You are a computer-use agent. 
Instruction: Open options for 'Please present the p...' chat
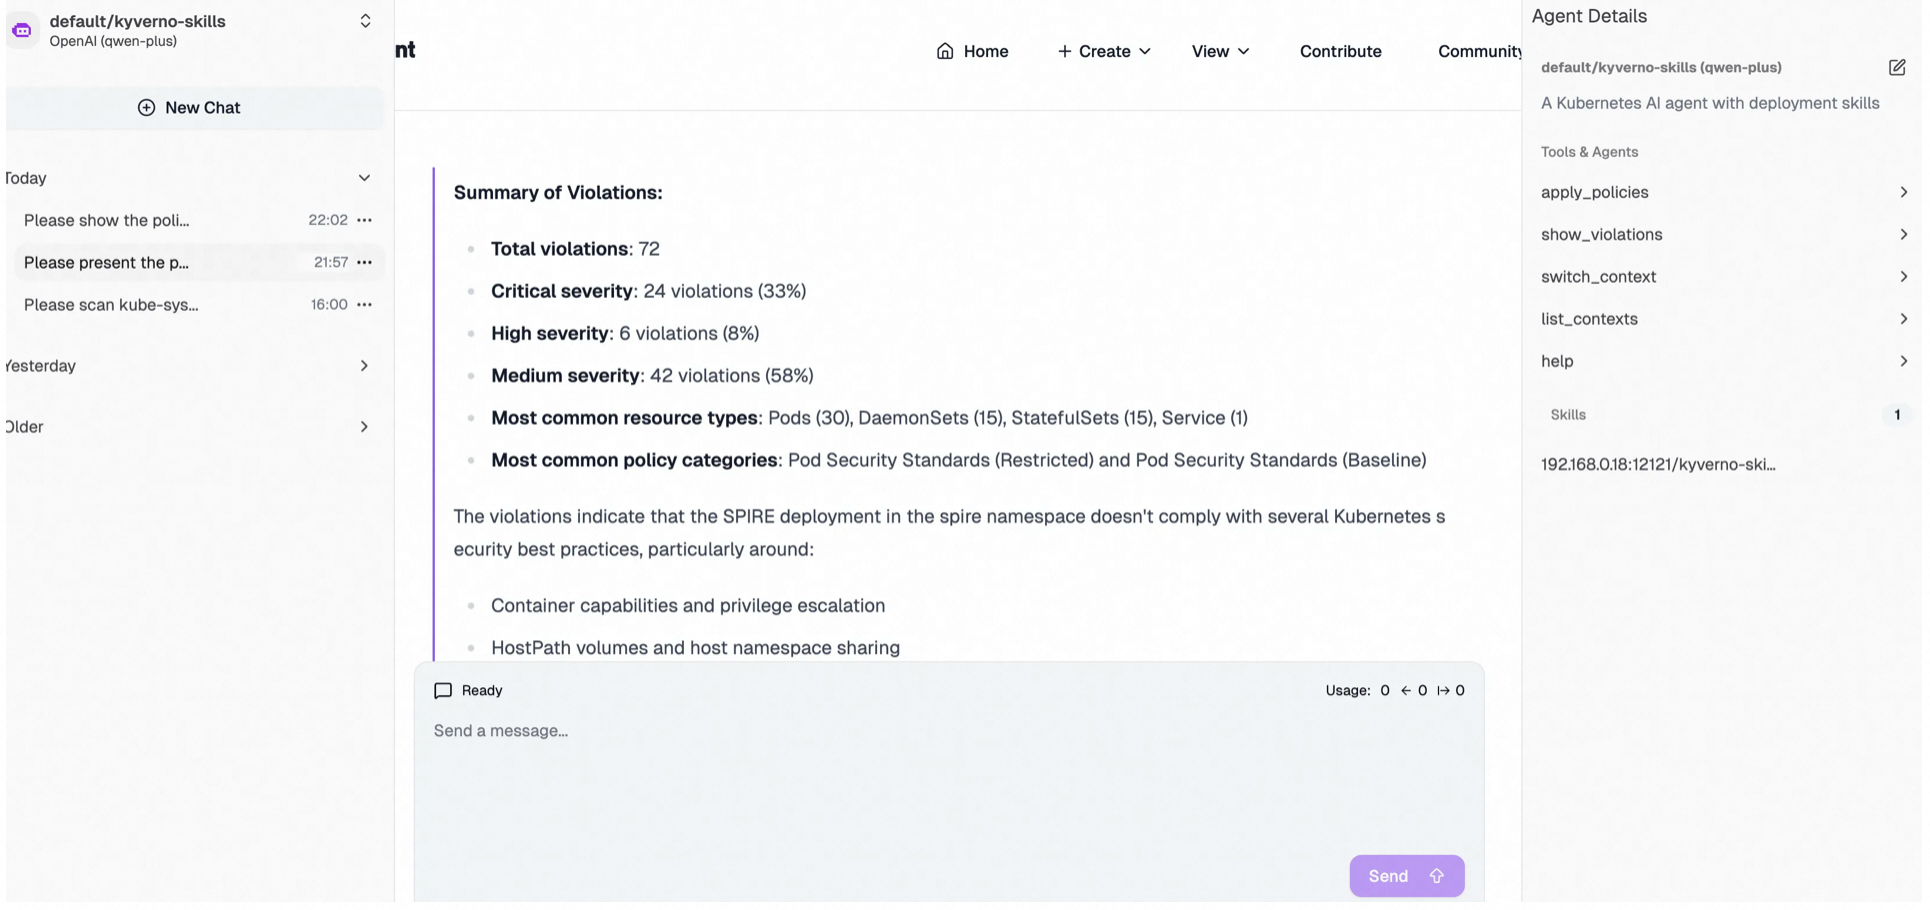365,262
